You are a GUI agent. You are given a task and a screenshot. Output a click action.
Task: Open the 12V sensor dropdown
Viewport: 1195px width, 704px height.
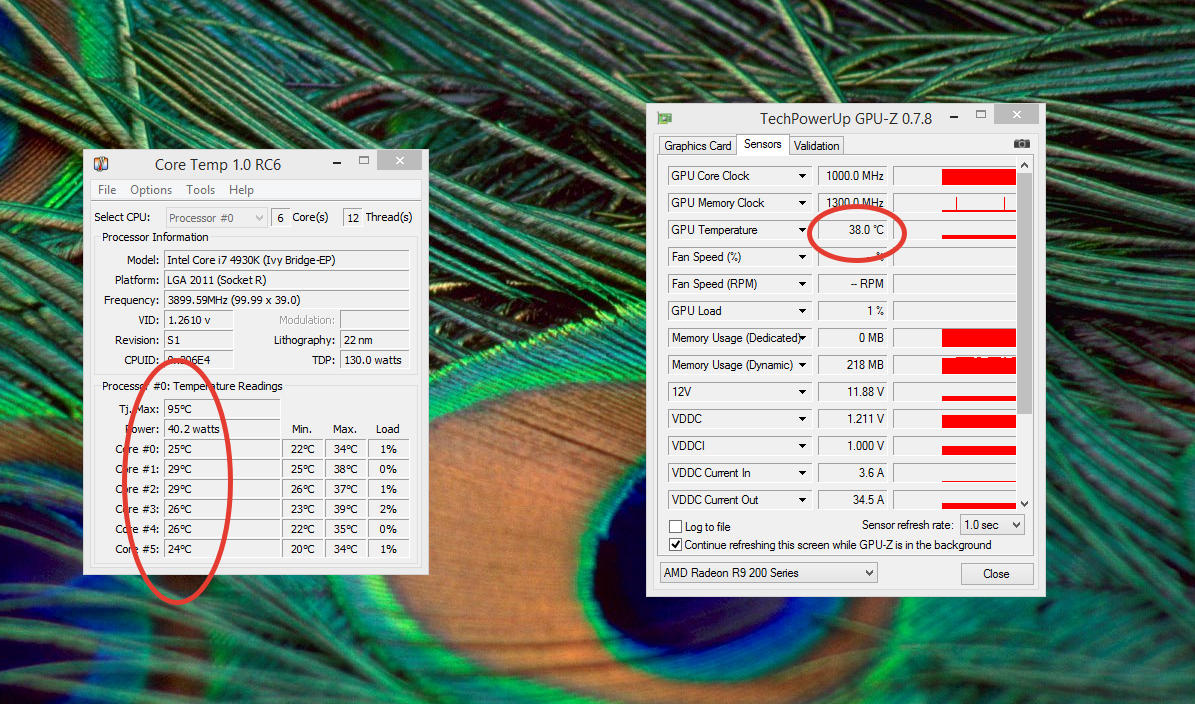[802, 392]
